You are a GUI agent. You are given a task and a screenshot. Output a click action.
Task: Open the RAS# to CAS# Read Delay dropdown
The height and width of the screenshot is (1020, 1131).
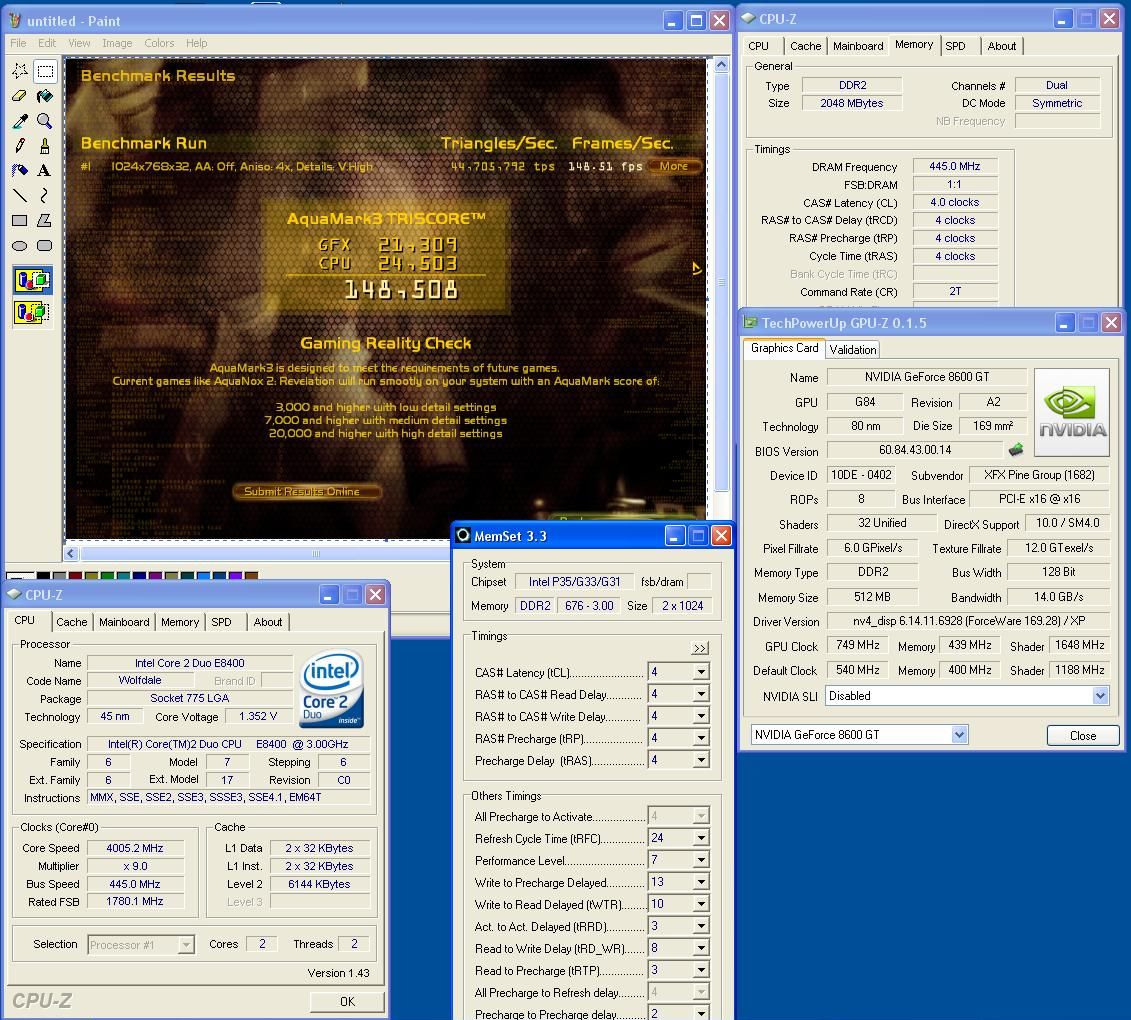pyautogui.click(x=700, y=694)
